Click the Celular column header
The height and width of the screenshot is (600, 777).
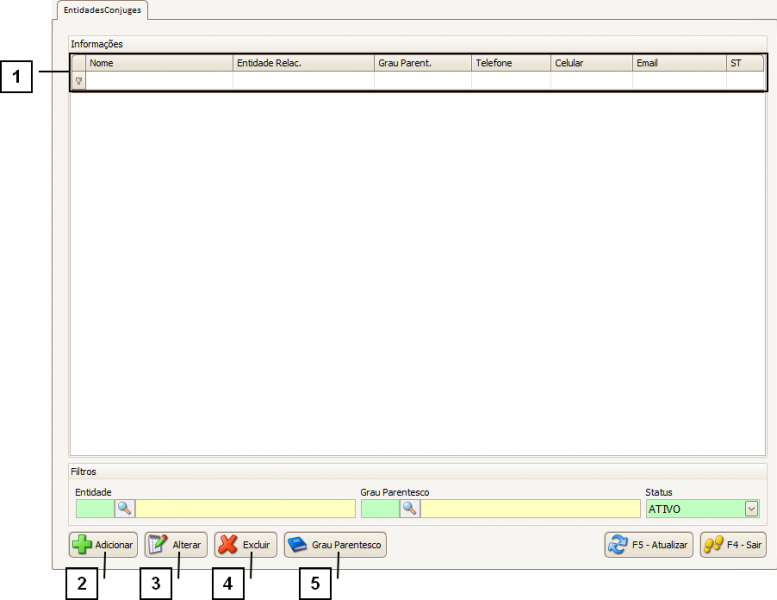pyautogui.click(x=590, y=63)
